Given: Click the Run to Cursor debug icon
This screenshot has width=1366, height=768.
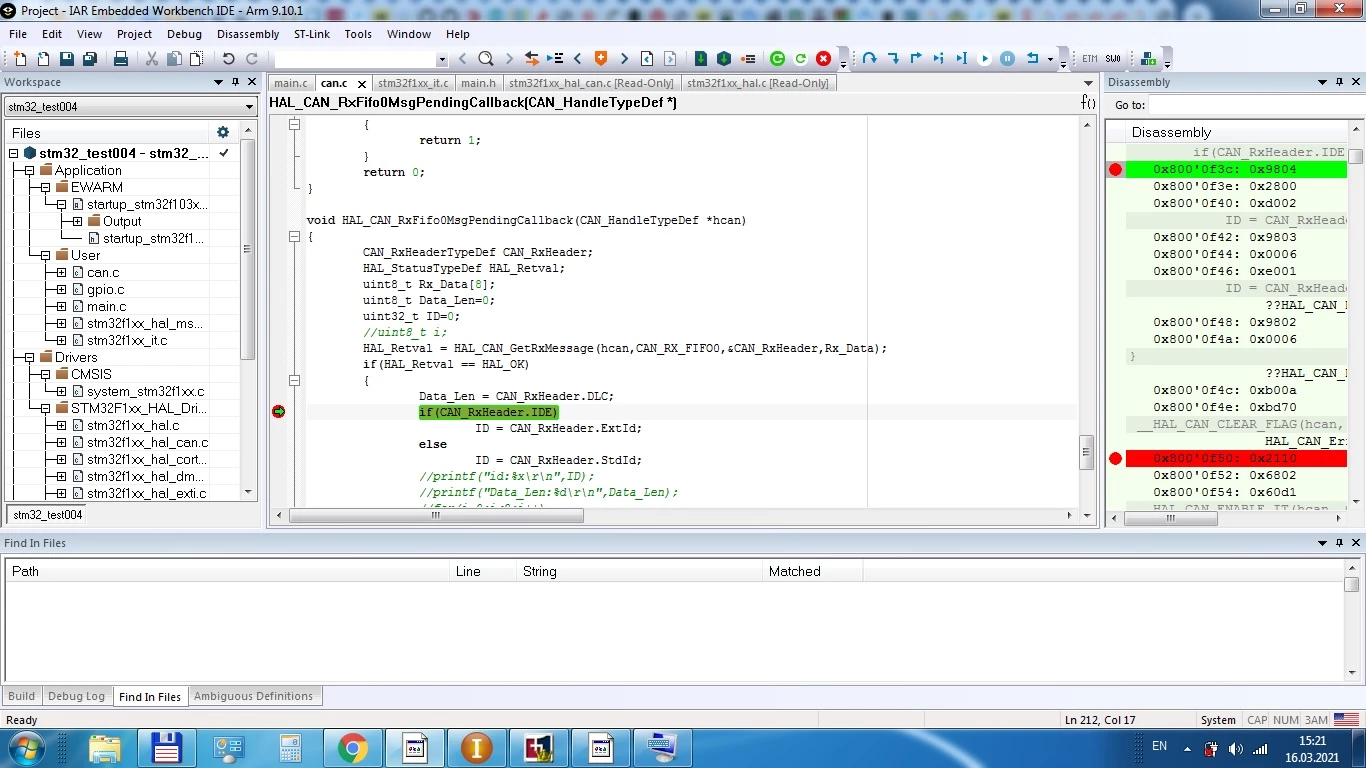Looking at the screenshot, I should pyautogui.click(x=962, y=59).
